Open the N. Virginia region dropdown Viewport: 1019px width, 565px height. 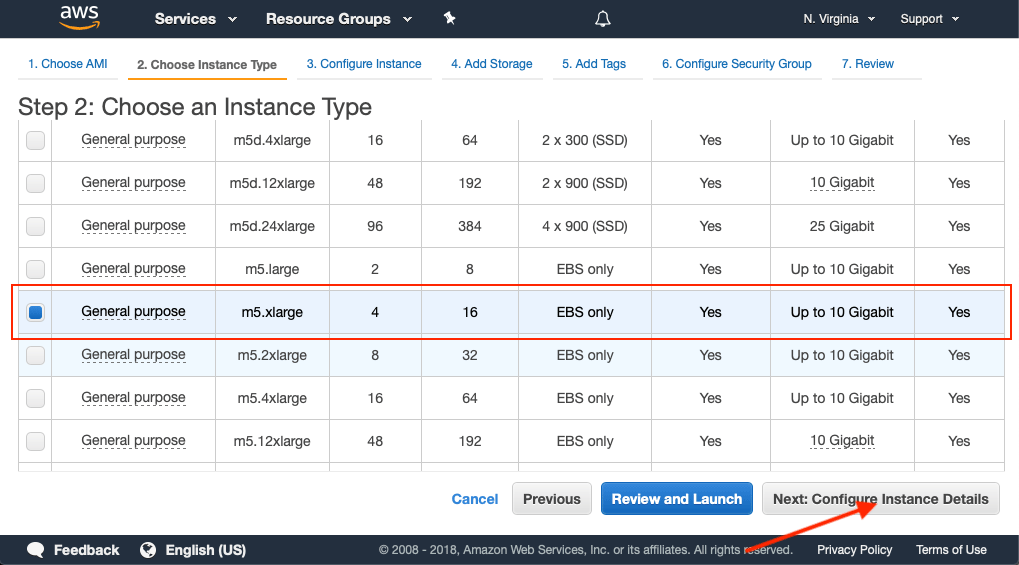[839, 19]
